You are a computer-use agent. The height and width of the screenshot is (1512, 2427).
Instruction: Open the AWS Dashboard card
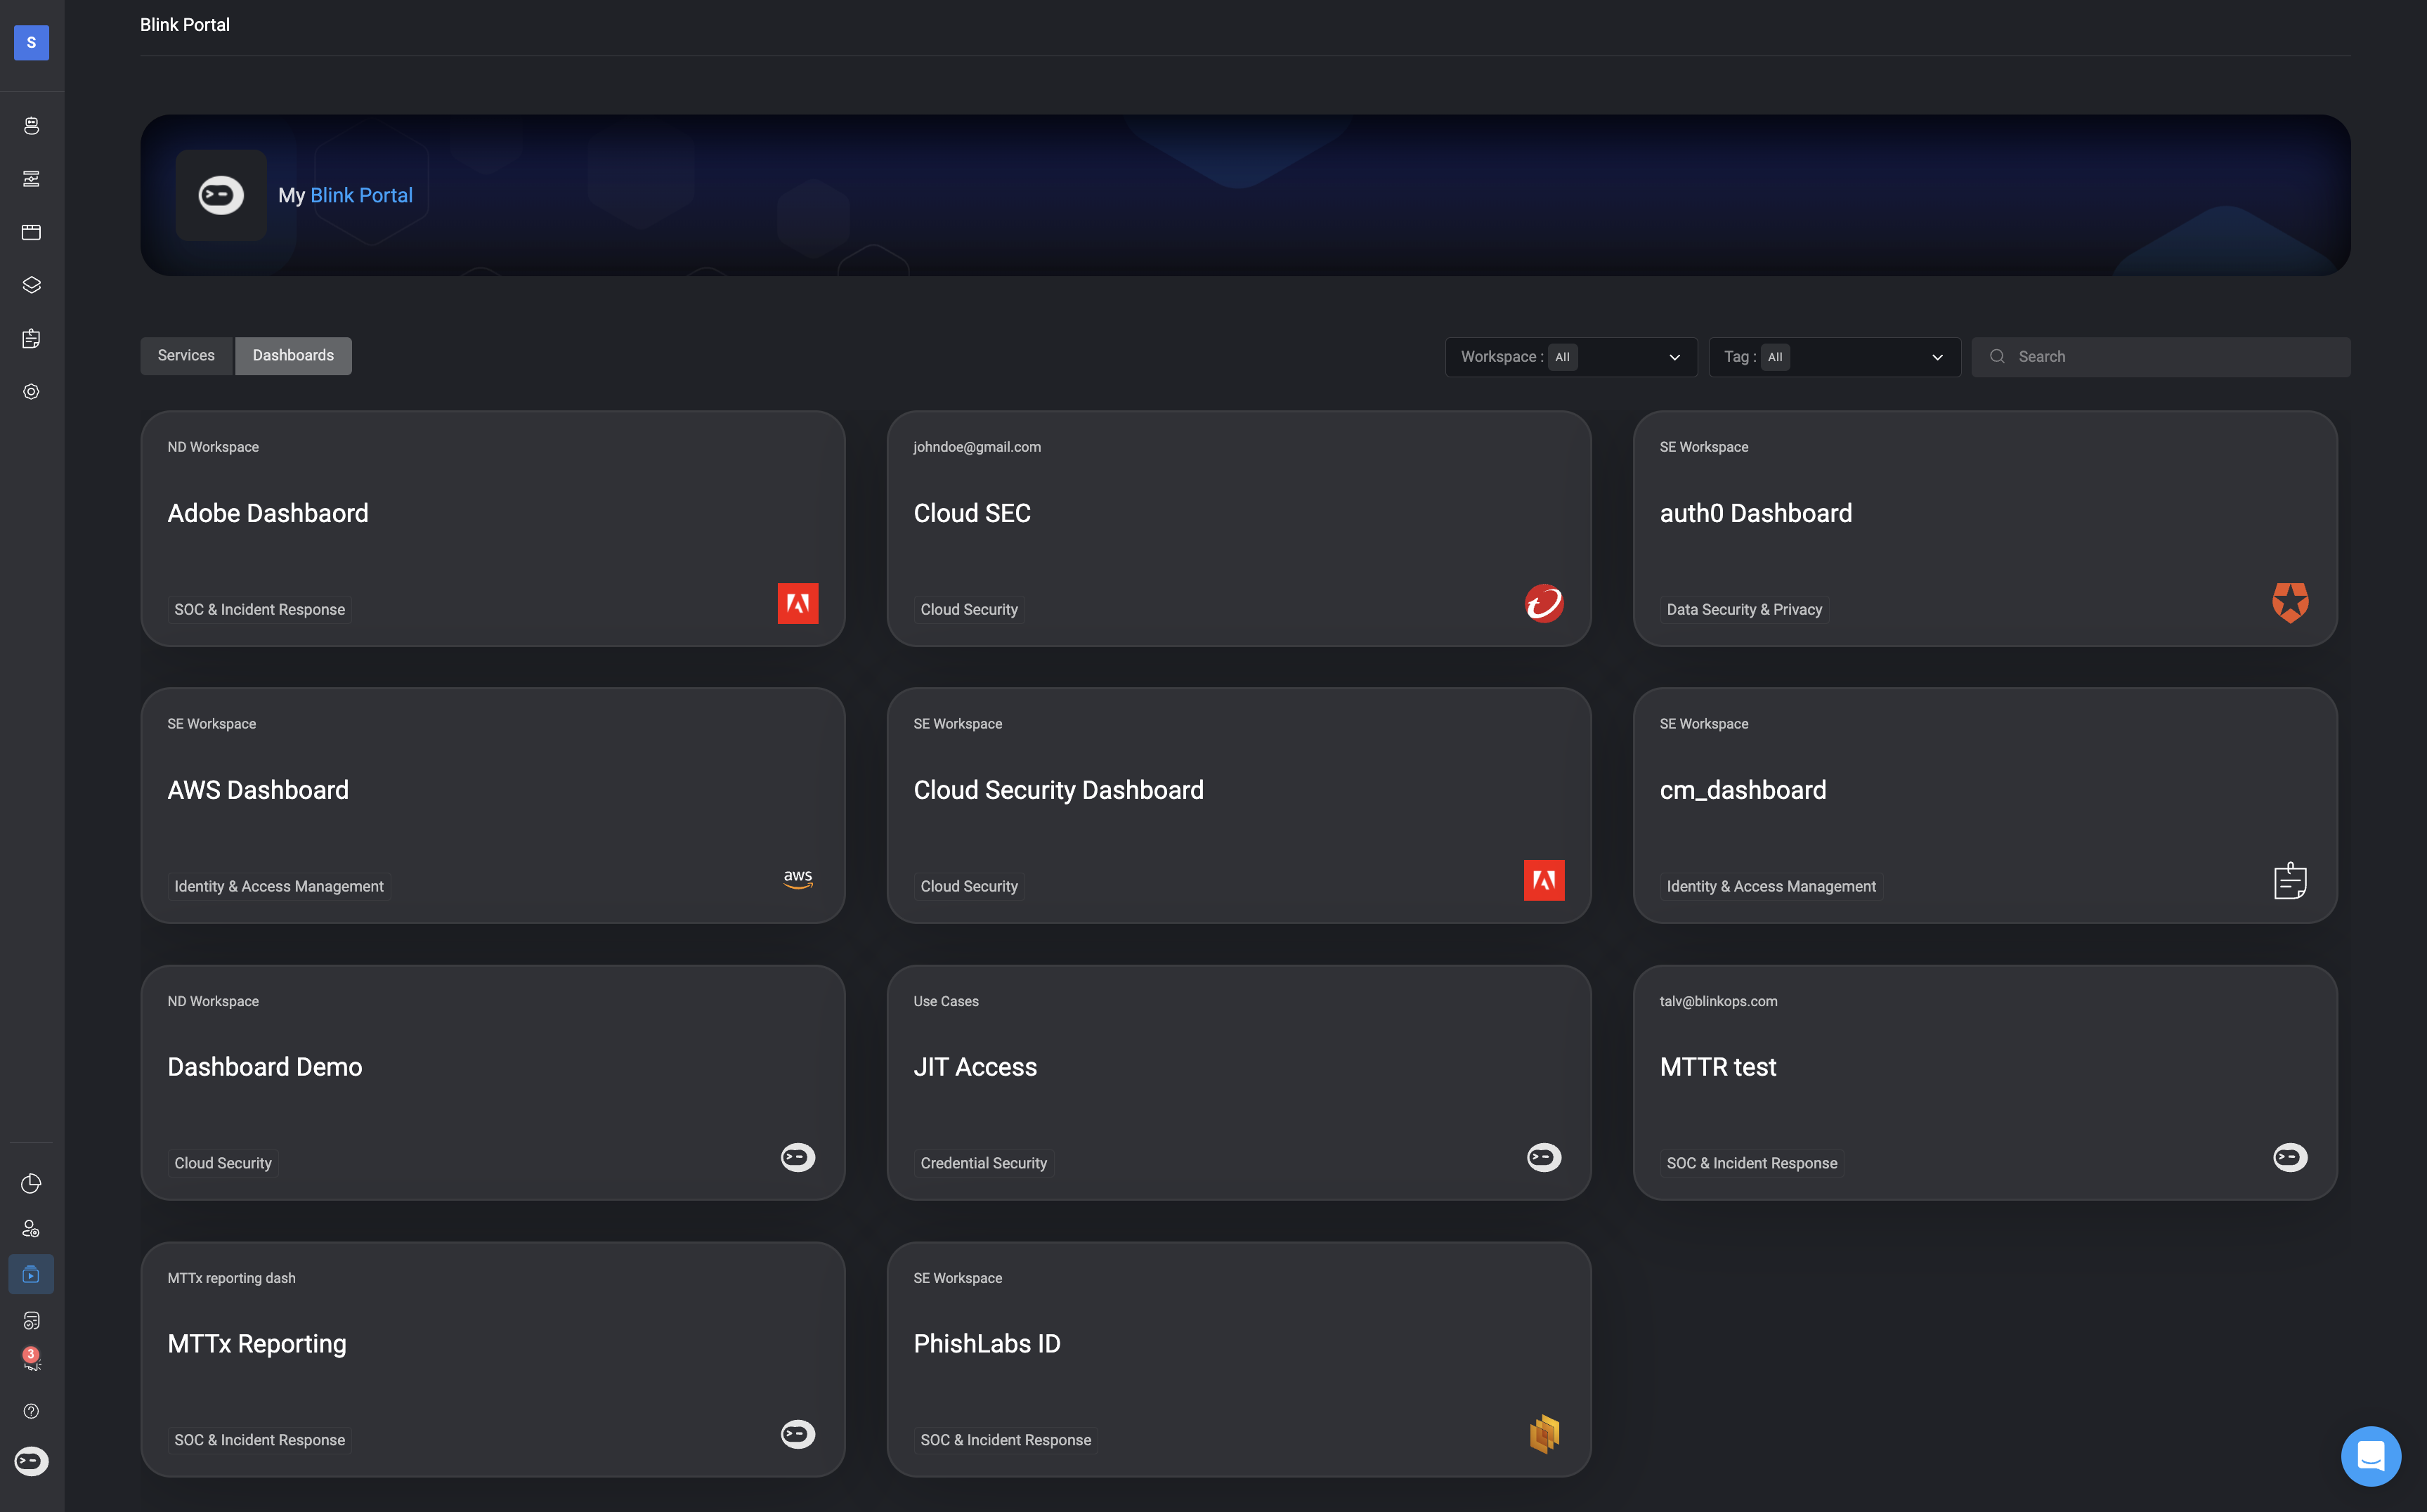click(x=492, y=805)
